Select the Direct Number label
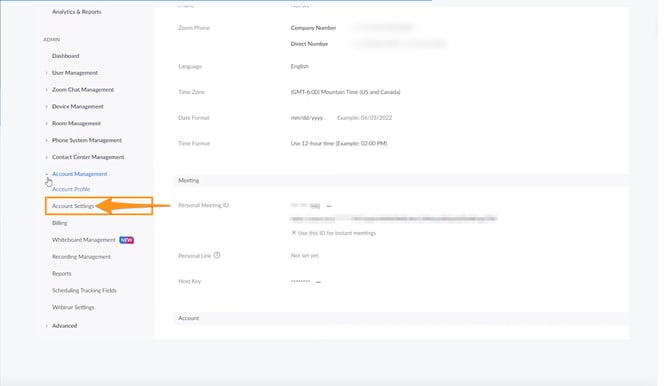Screen dimensions: 670x386 point(309,44)
